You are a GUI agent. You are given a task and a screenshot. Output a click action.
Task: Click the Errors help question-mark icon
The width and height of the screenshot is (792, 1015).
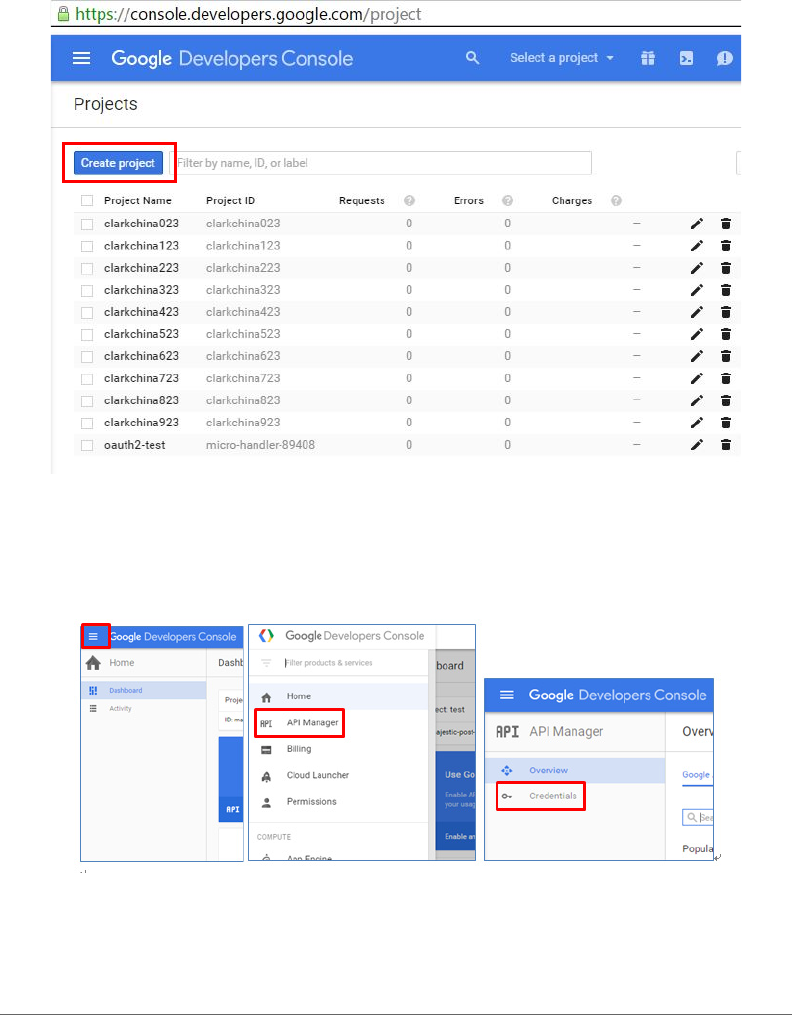508,201
